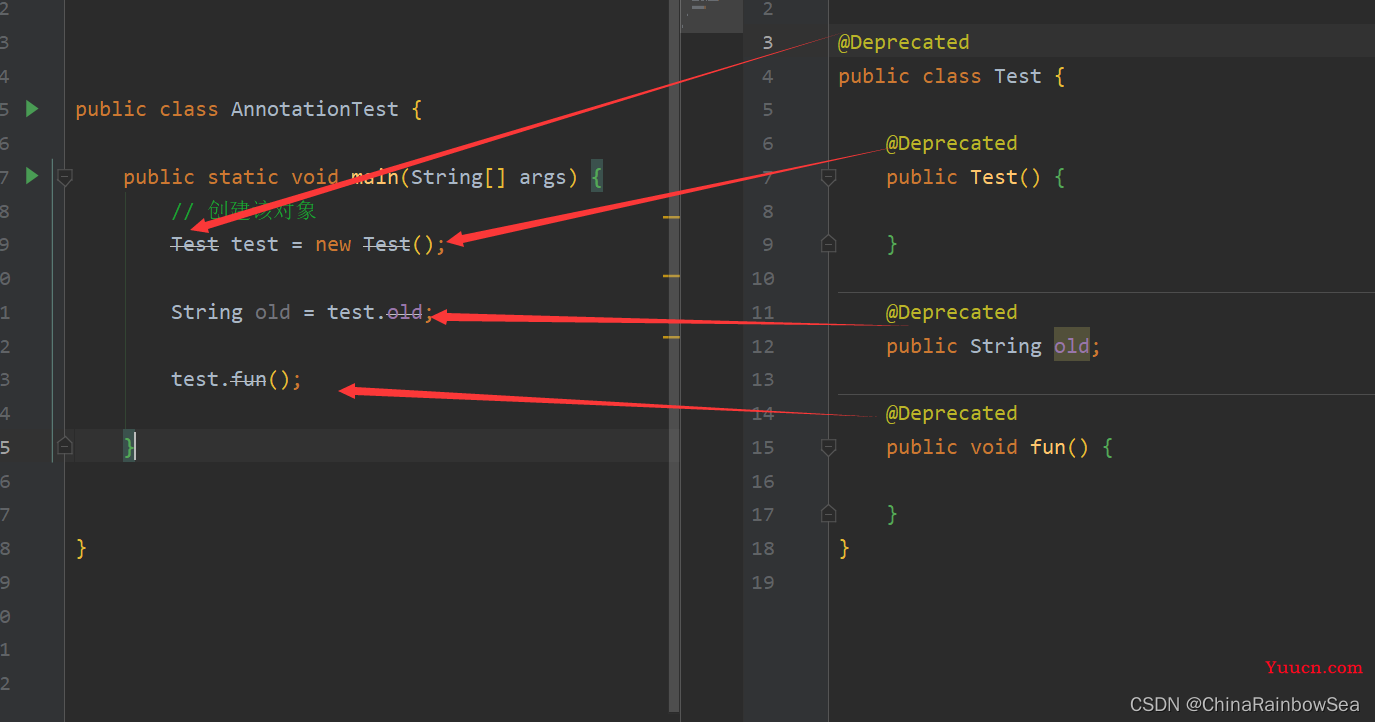Click deprecated 'Test' constructor call after new

click(x=387, y=244)
